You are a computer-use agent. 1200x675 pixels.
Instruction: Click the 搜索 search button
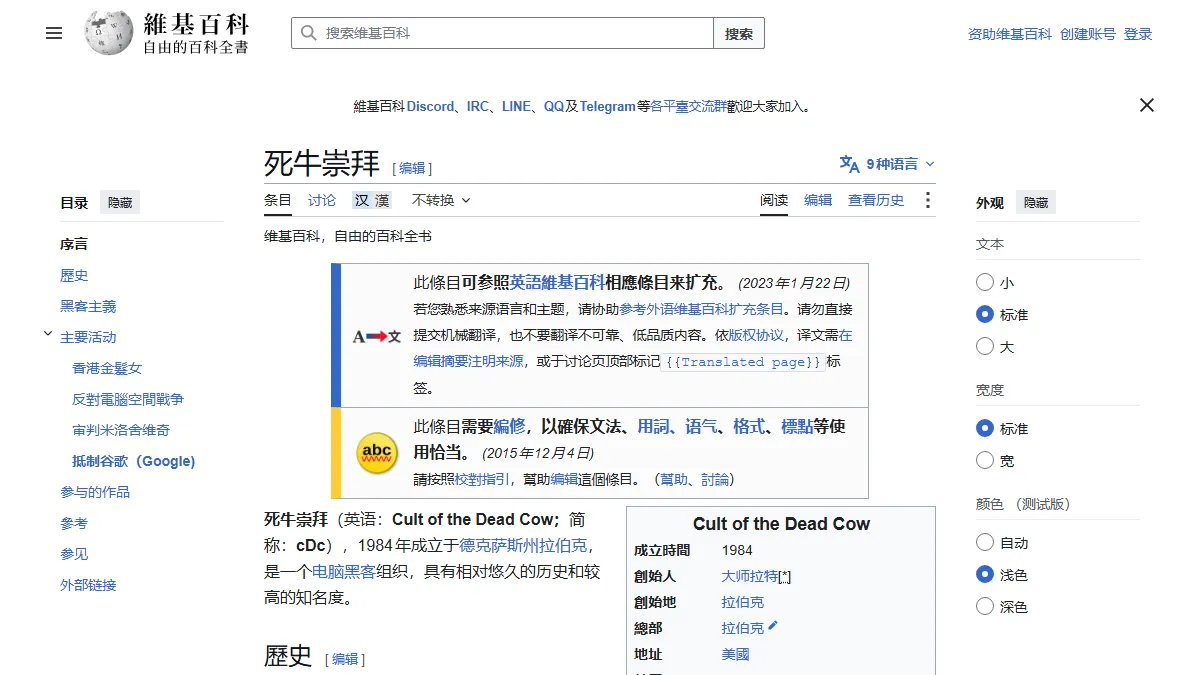tap(739, 33)
